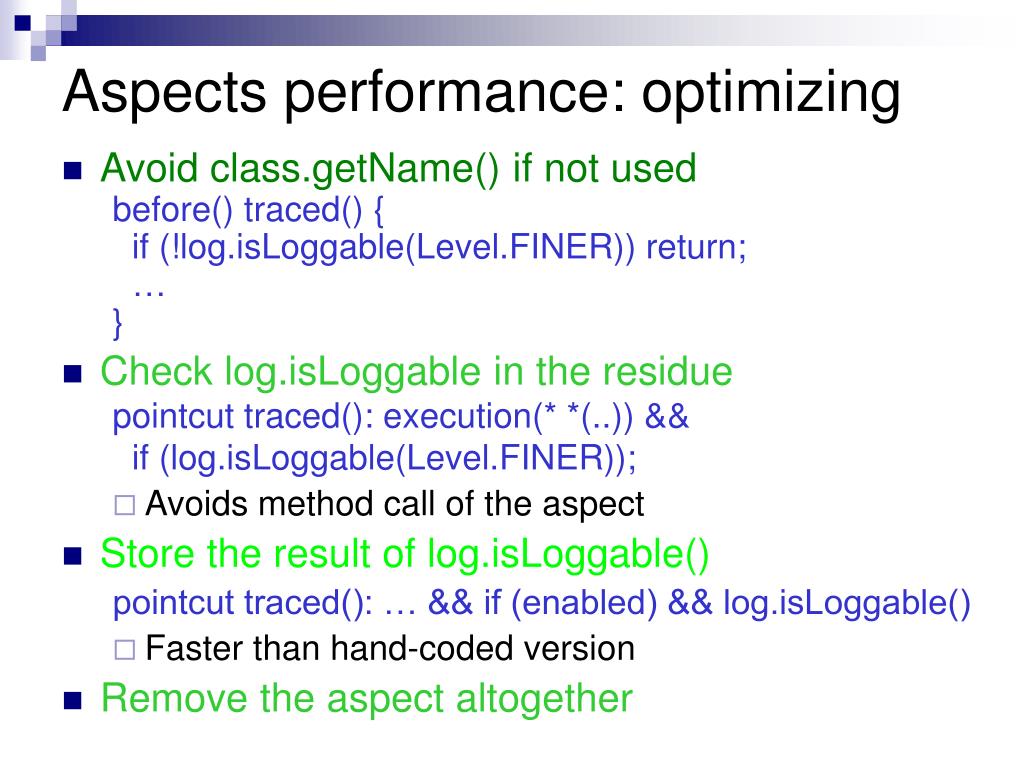
Task: Click the bullet before 'Remove the aspect altogether'
Action: (73, 700)
